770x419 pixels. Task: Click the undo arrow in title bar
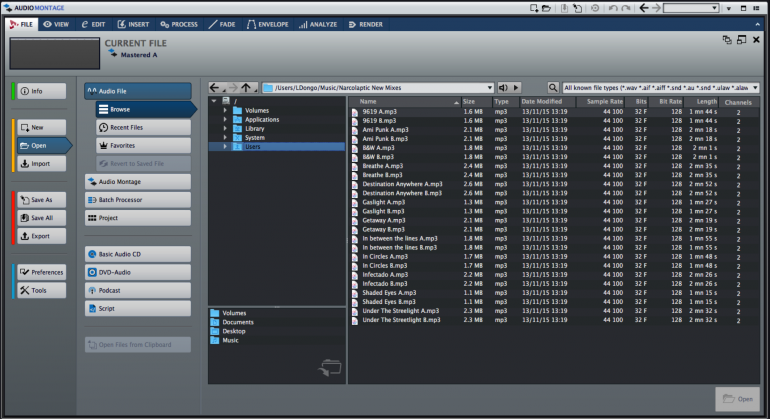[x=613, y=8]
